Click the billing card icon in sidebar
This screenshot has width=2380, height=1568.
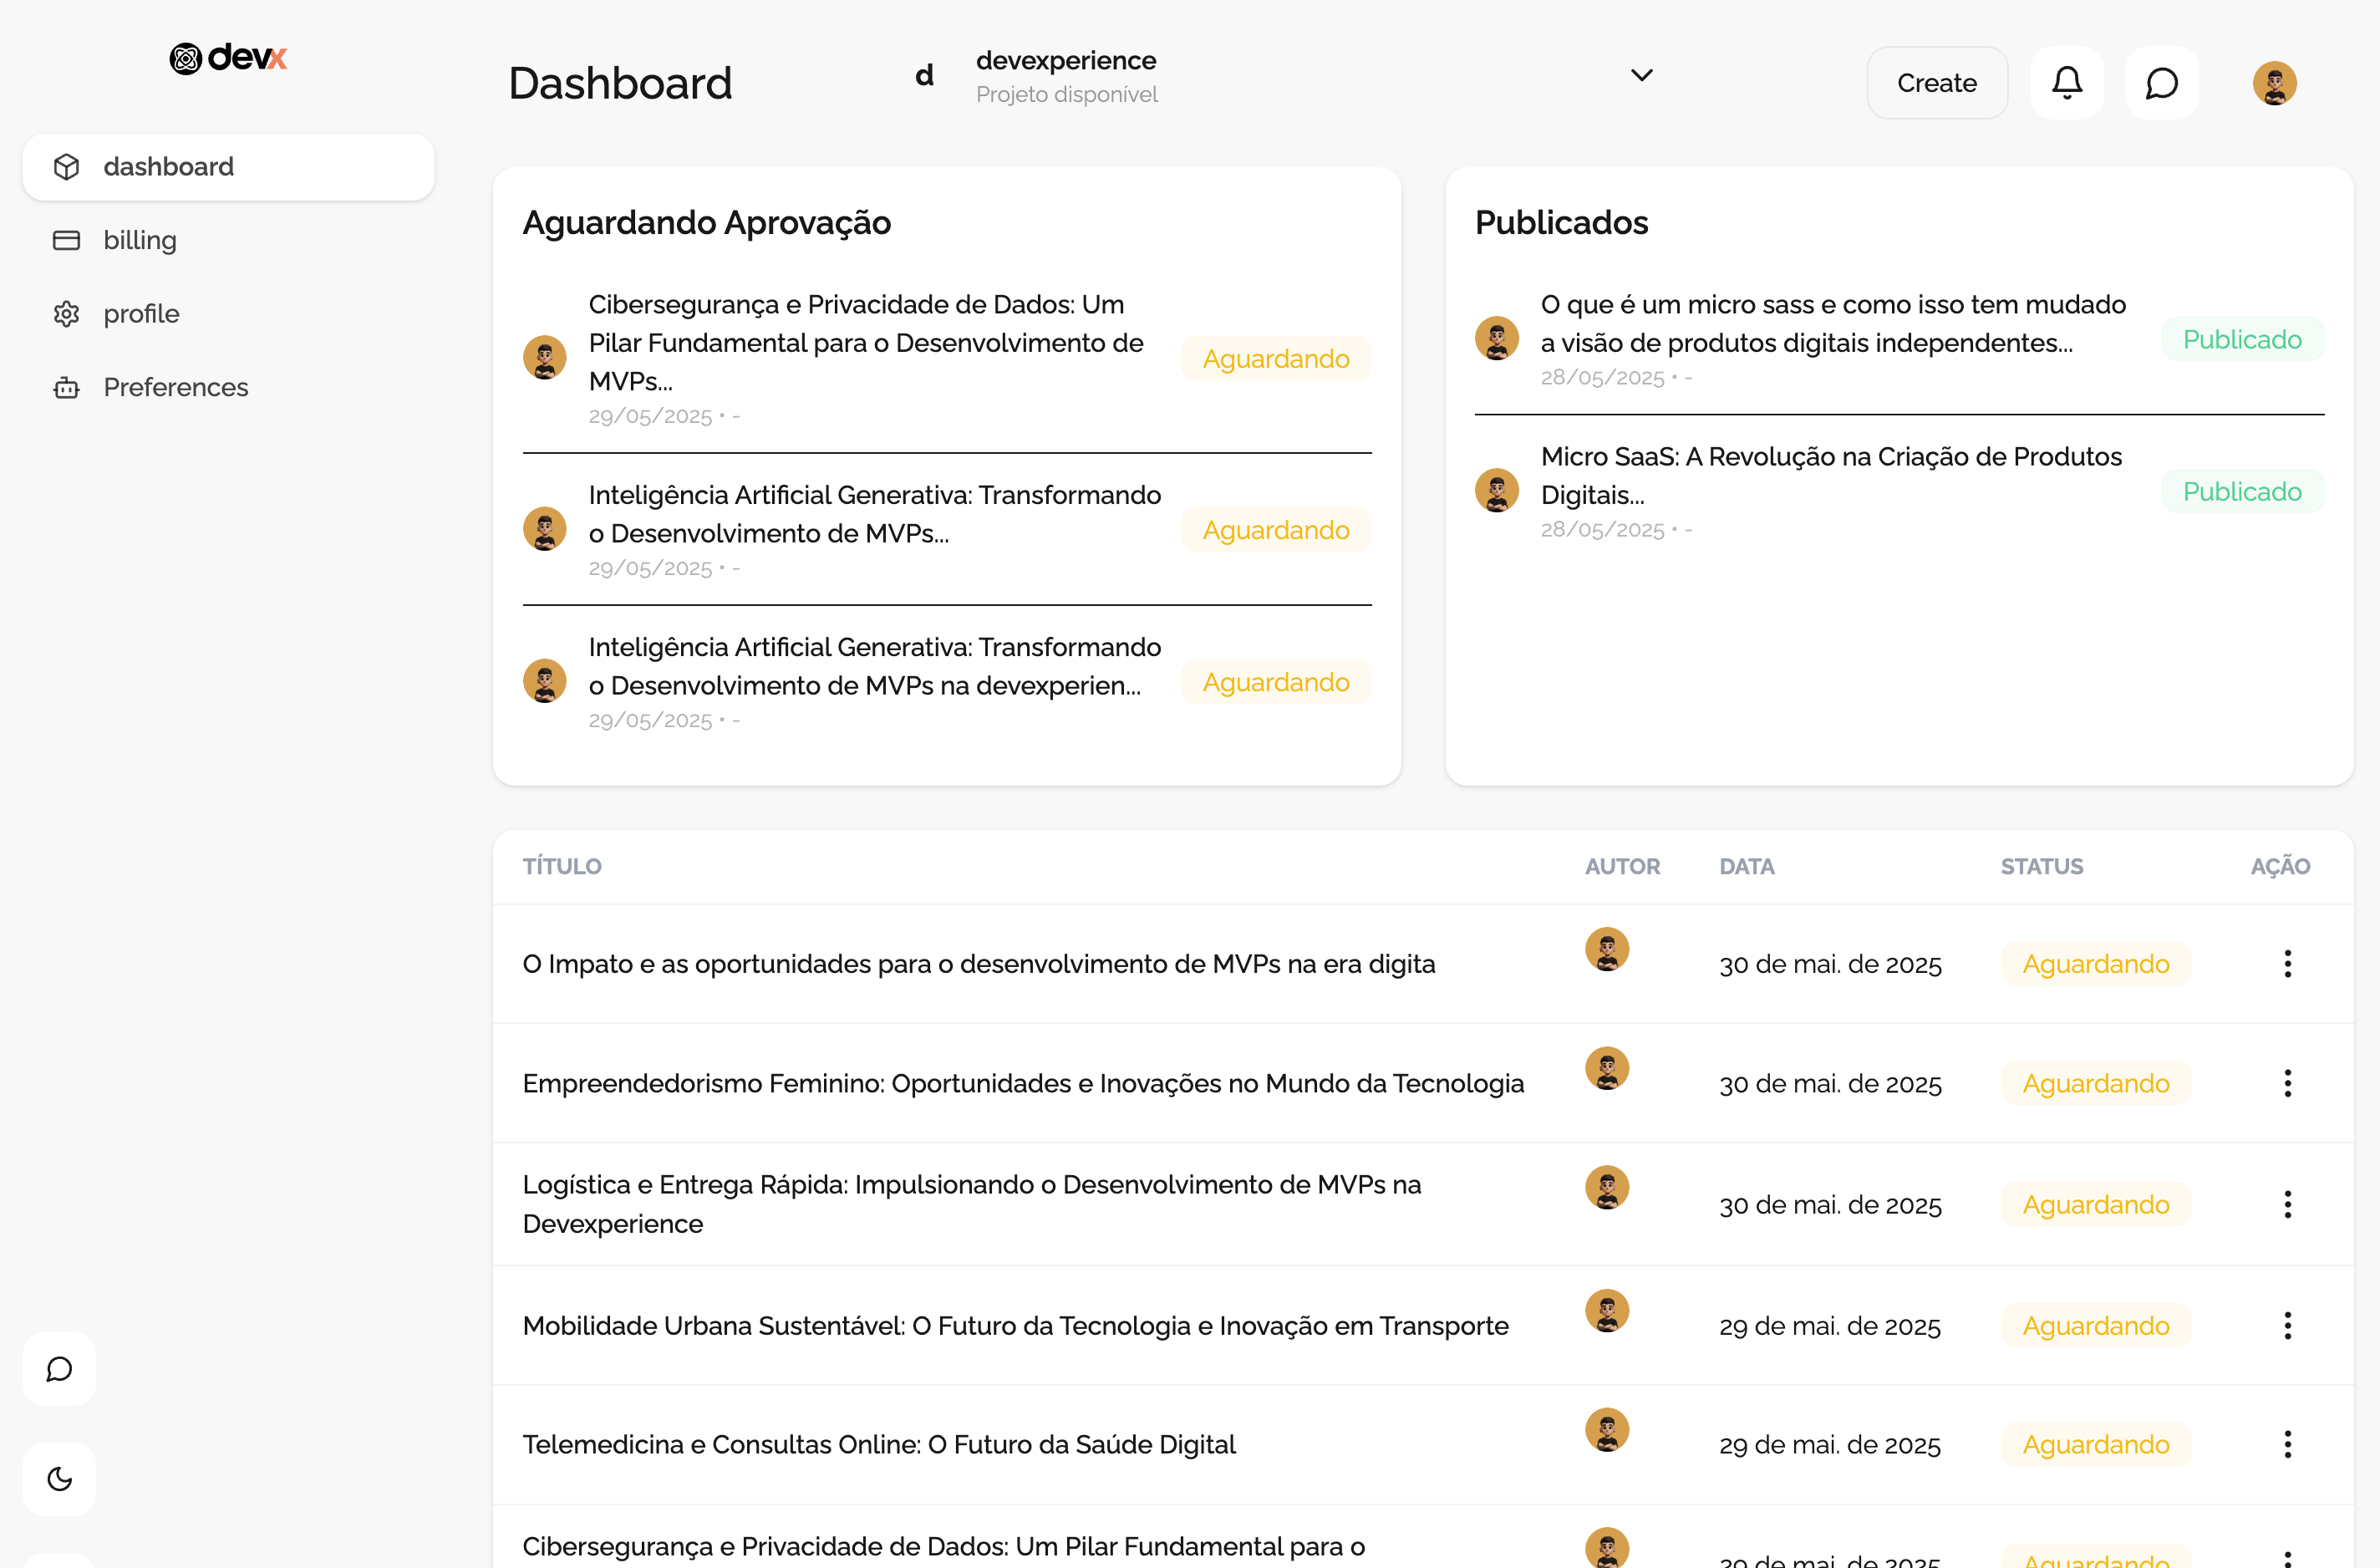66,240
